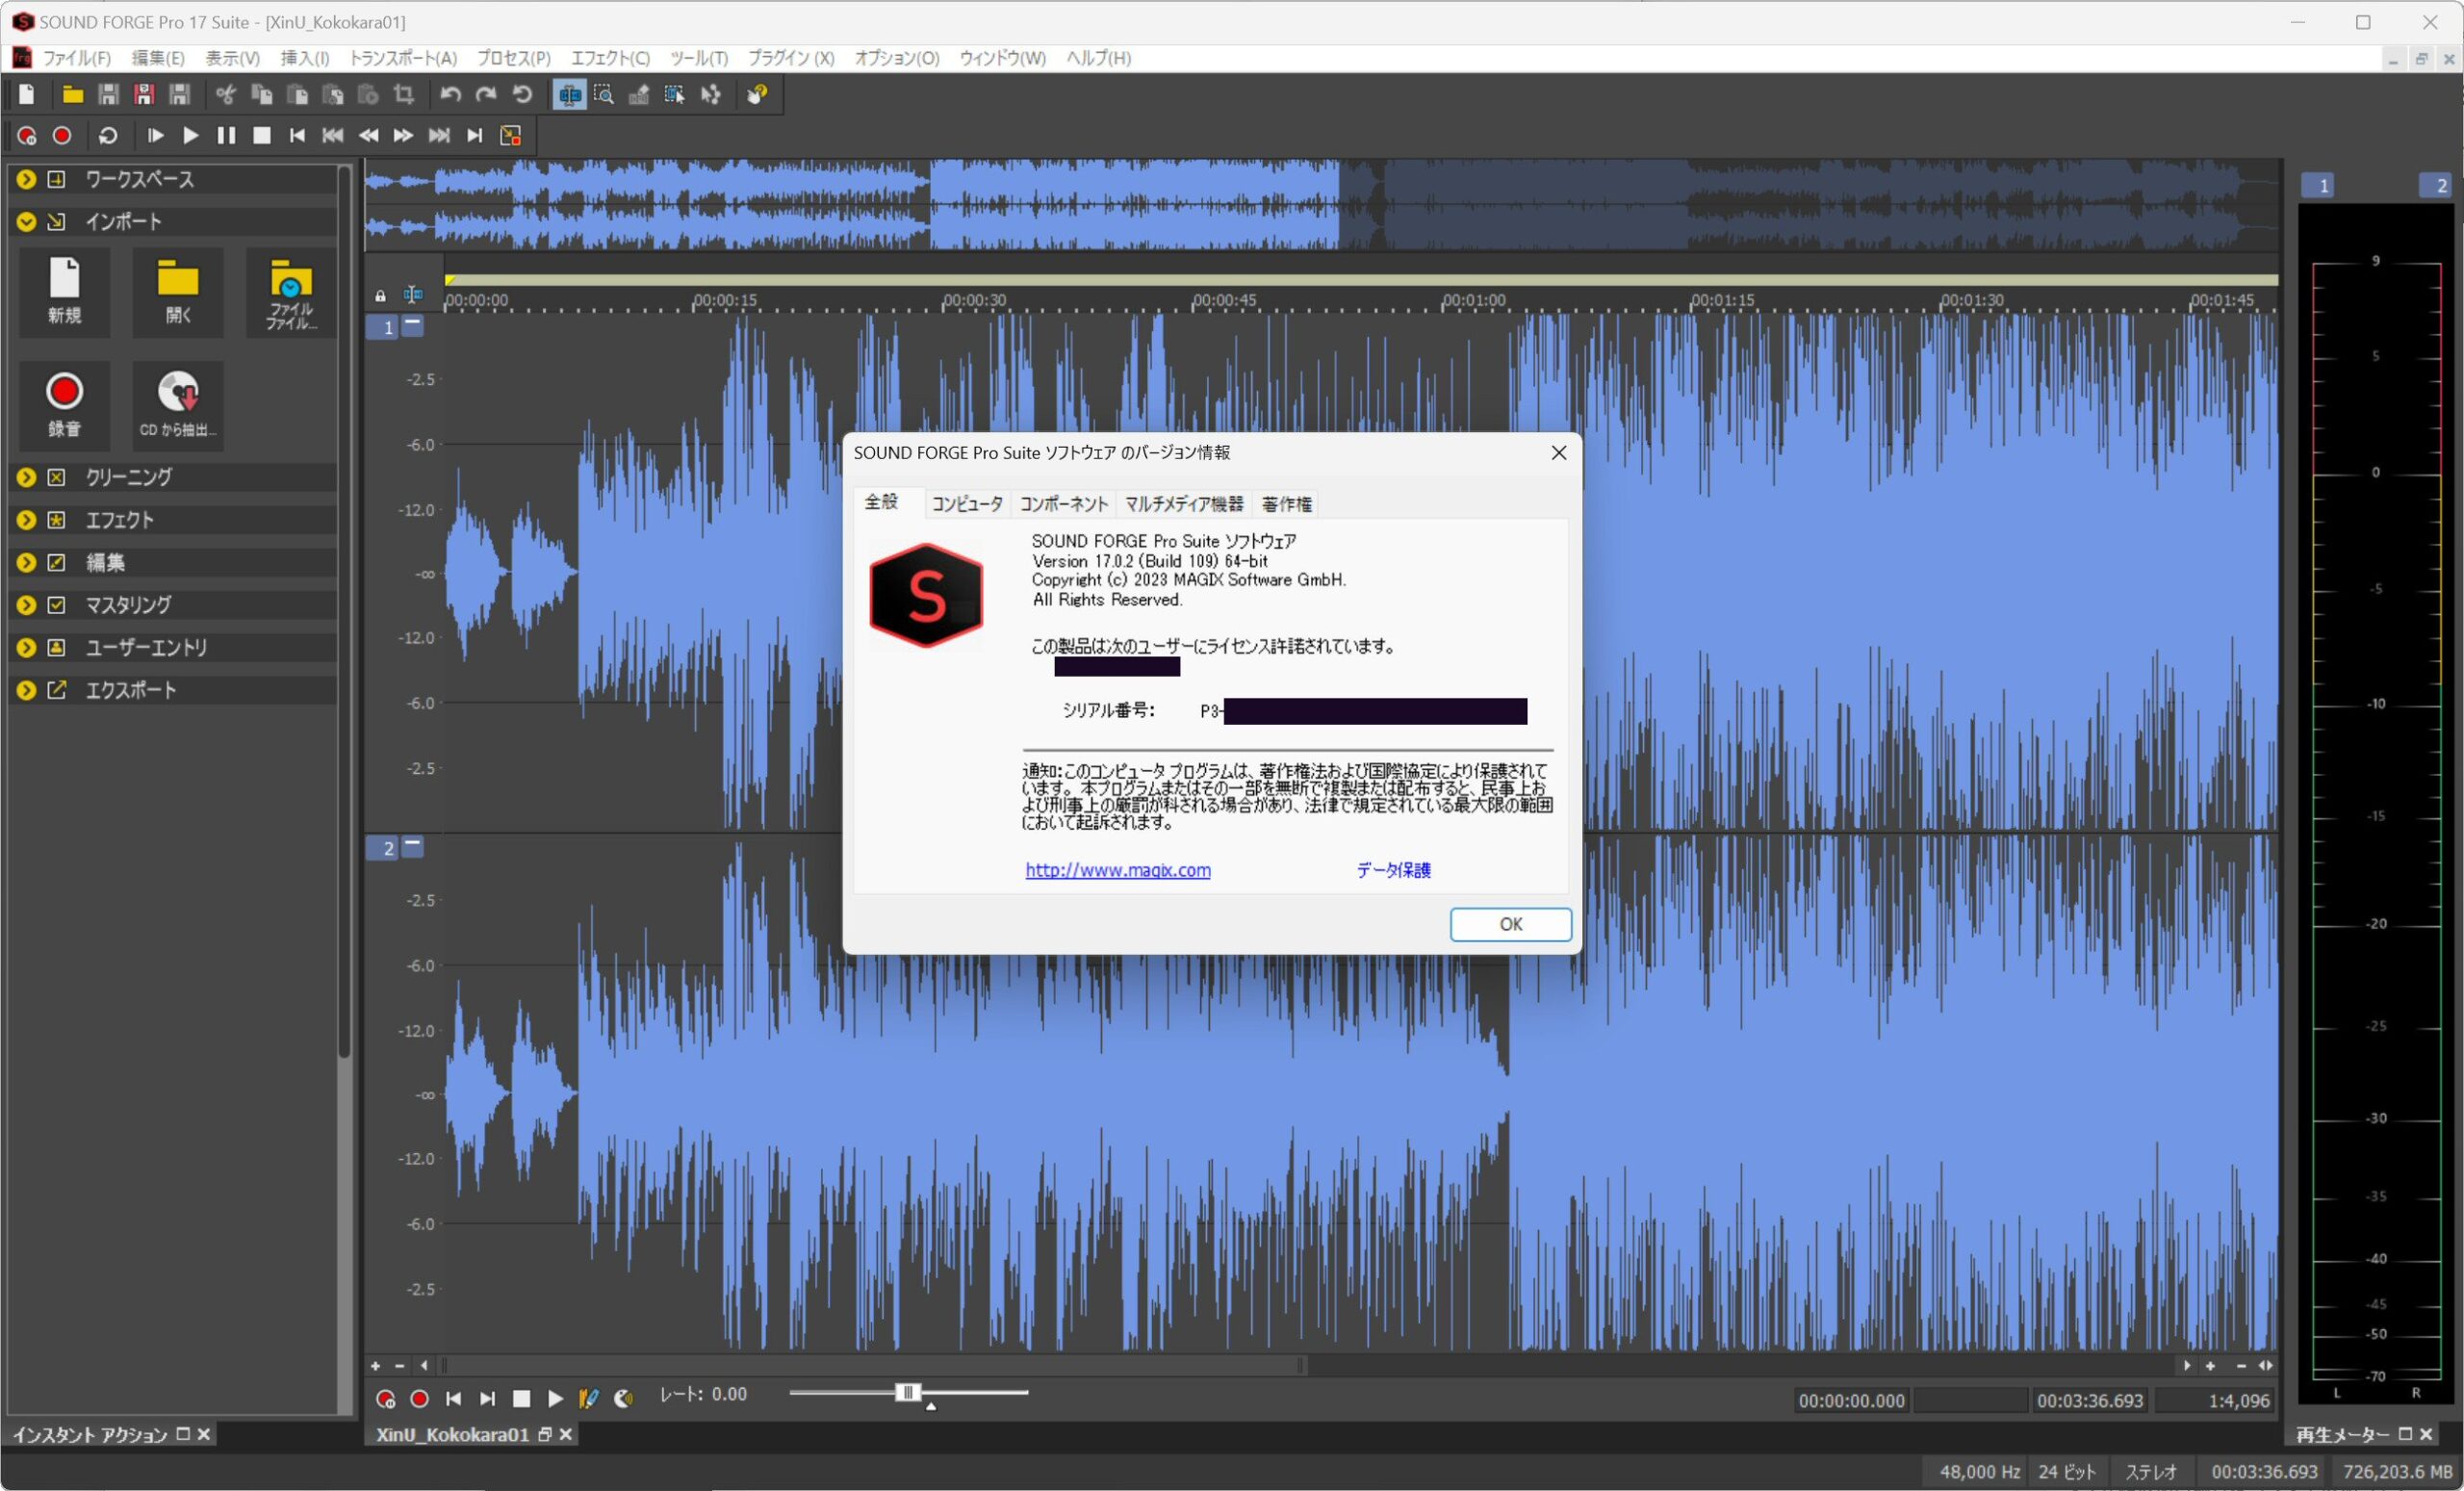Switch to the コンポーネント tab in dialog
2464x1491 pixels.
coord(1063,504)
